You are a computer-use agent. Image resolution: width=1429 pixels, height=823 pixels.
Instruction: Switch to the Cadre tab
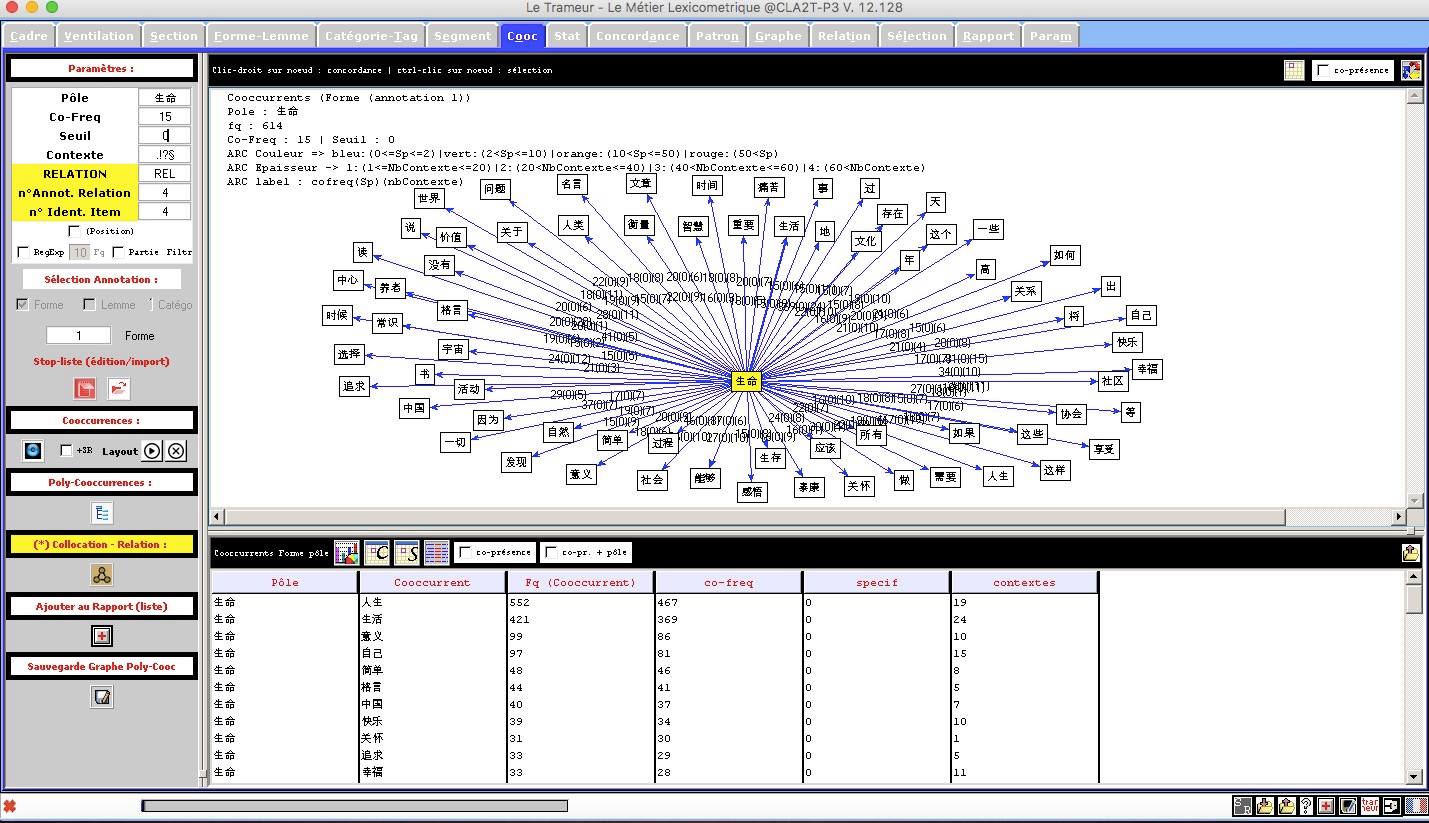pos(28,36)
